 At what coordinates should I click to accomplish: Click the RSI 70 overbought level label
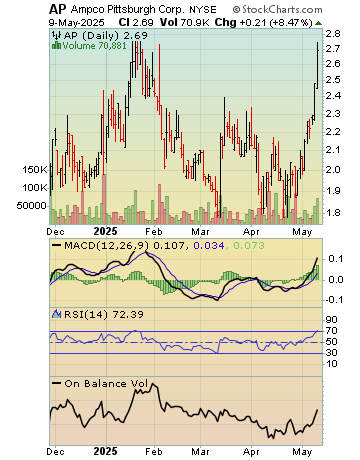tap(332, 331)
